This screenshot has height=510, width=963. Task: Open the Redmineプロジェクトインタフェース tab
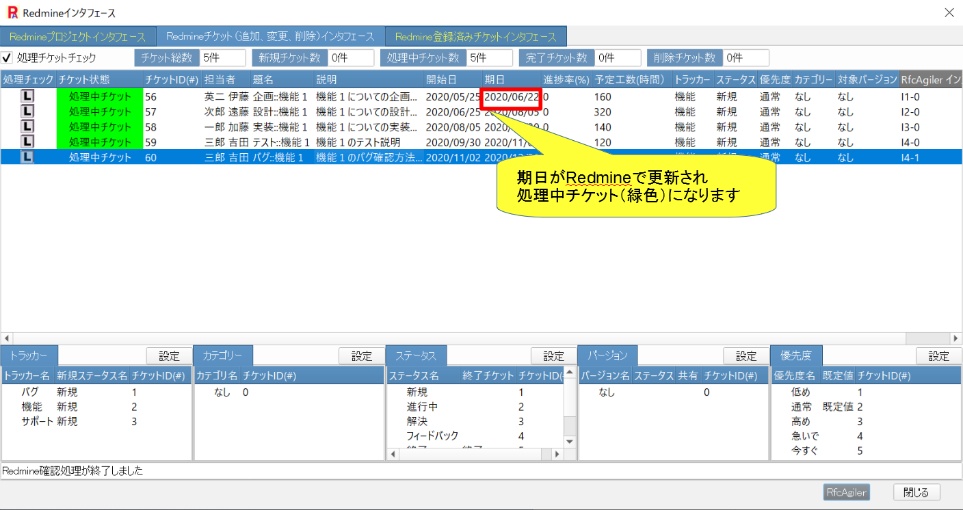tap(77, 37)
